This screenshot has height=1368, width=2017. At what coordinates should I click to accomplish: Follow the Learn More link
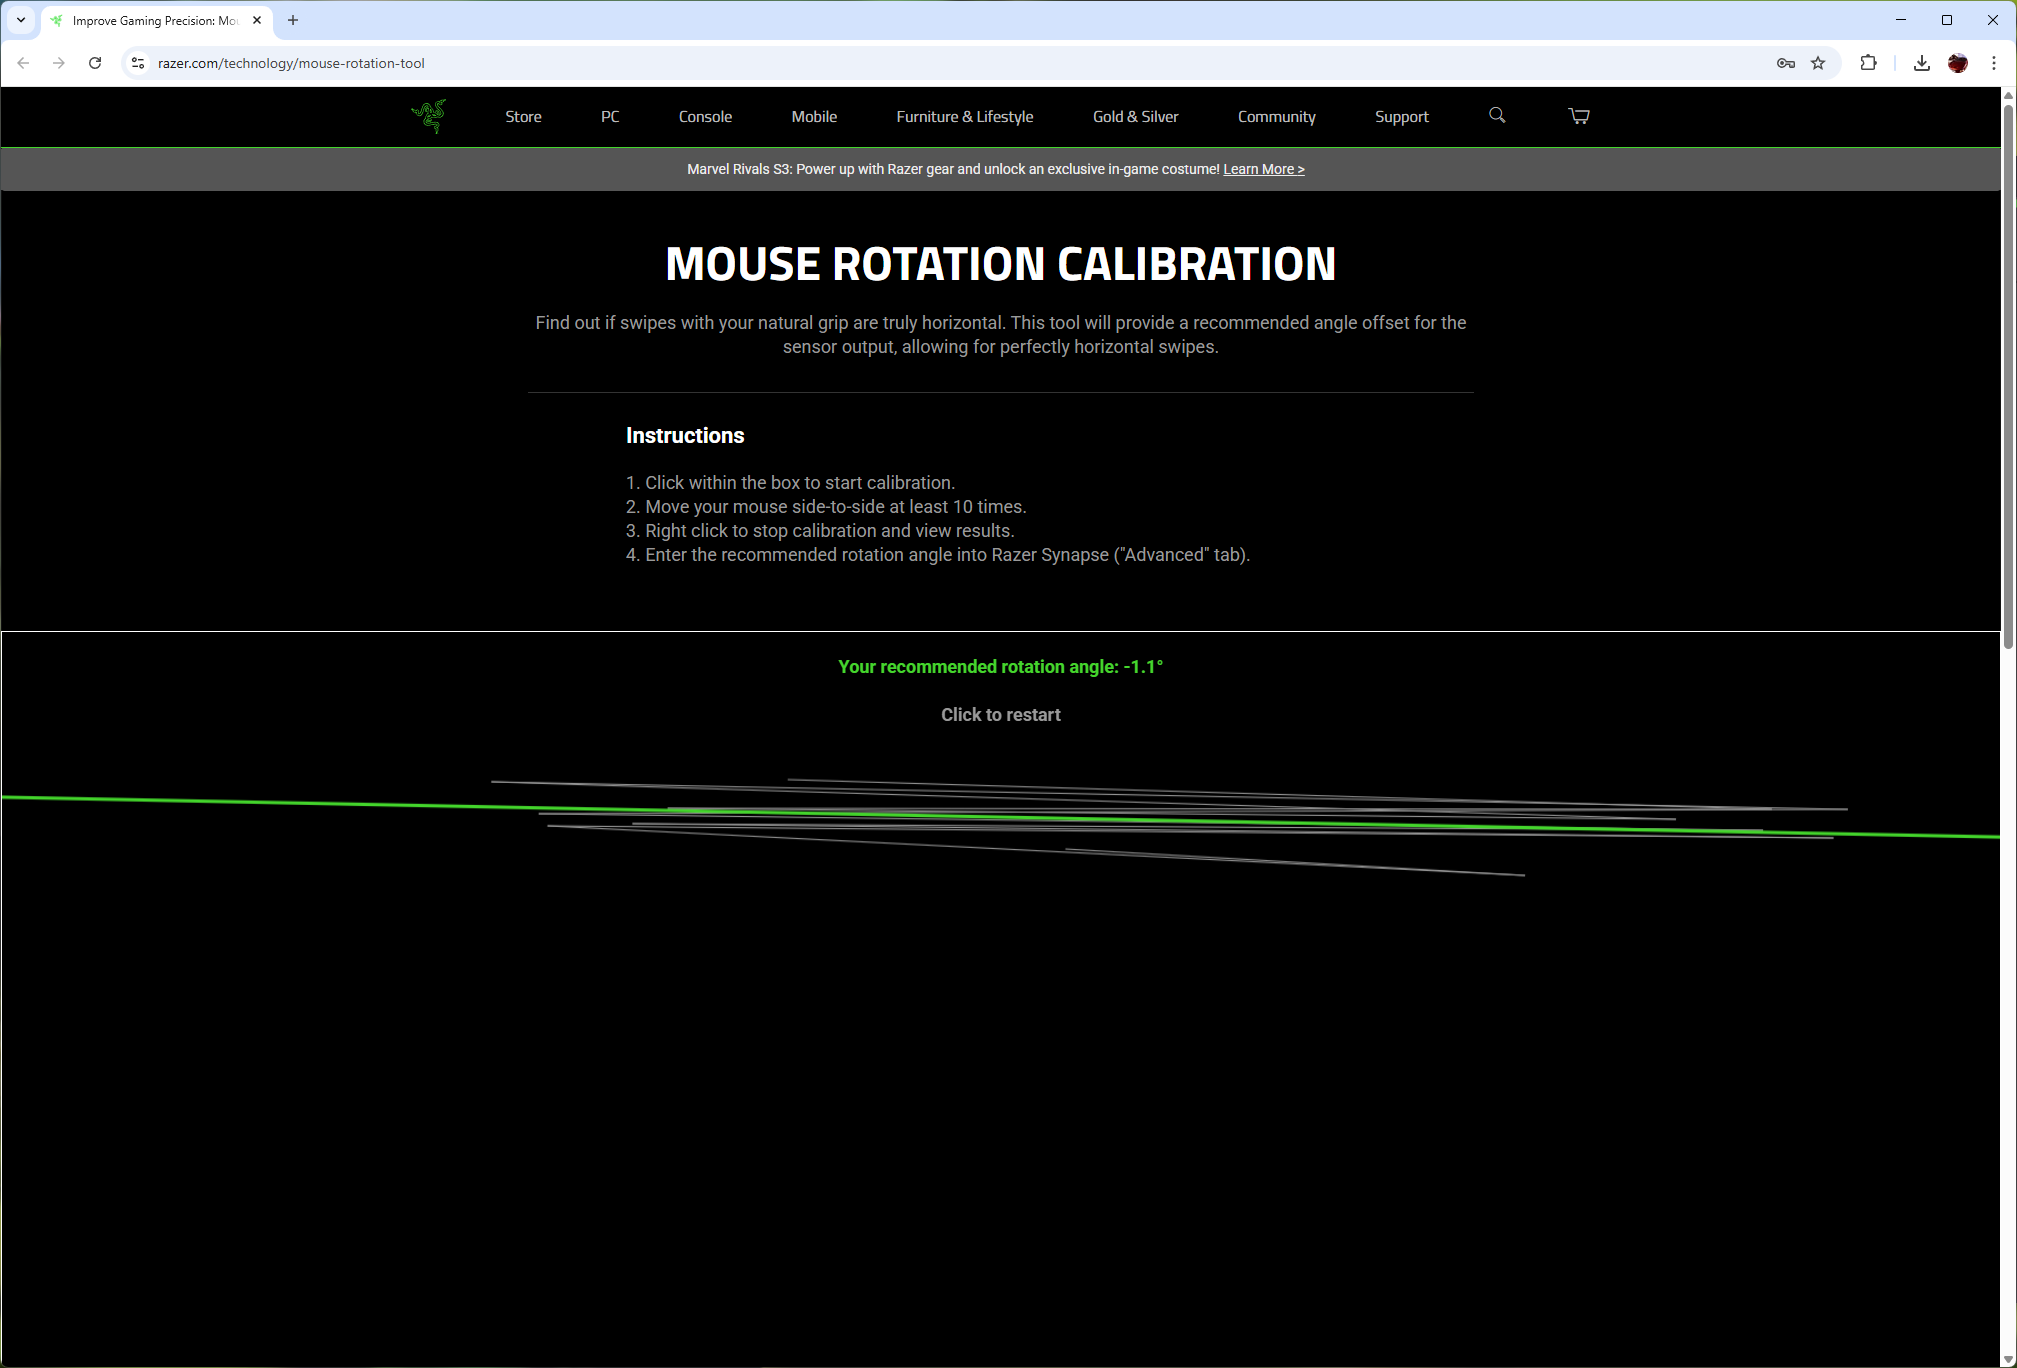[x=1263, y=169]
